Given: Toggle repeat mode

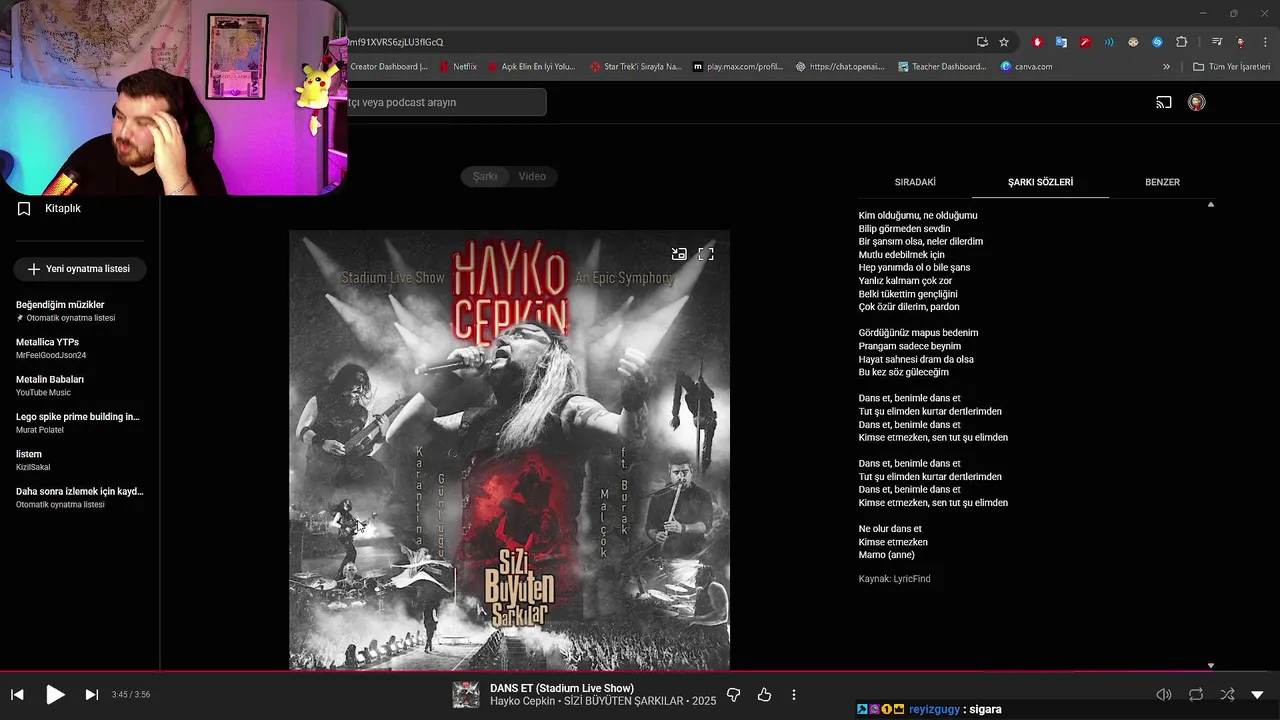Looking at the screenshot, I should (1196, 694).
